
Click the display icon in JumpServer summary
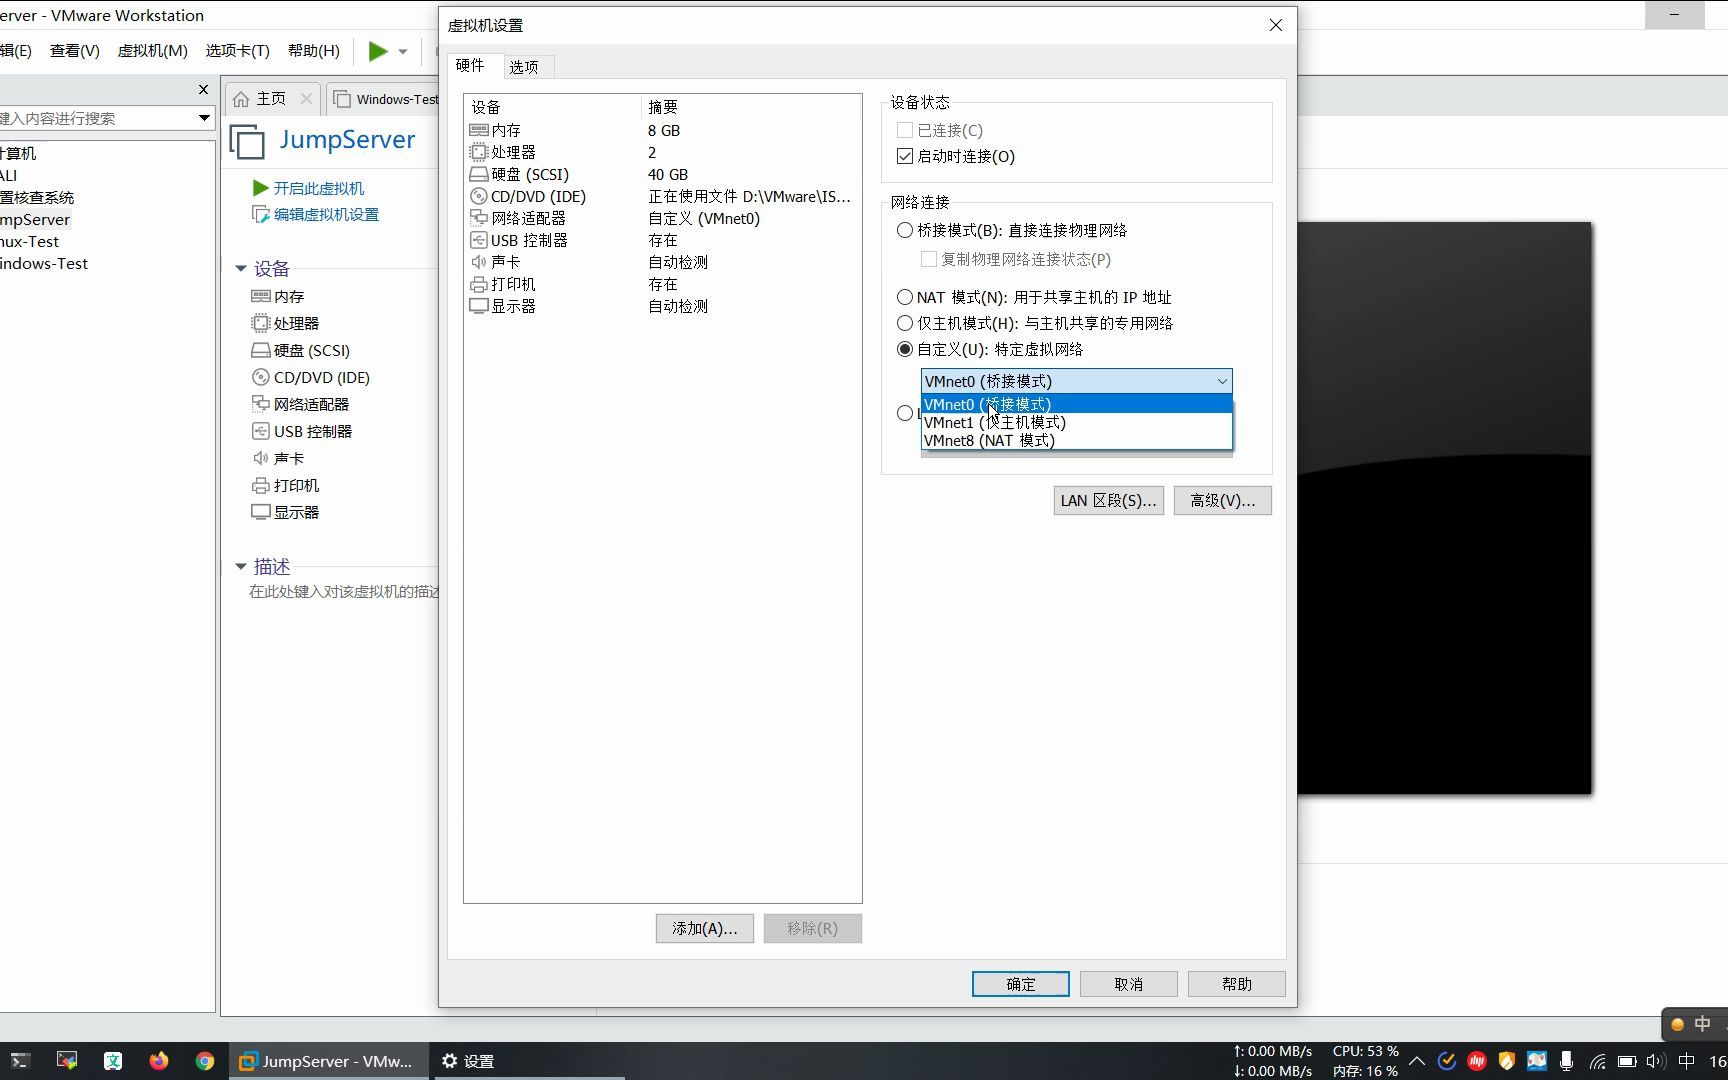[x=260, y=512]
